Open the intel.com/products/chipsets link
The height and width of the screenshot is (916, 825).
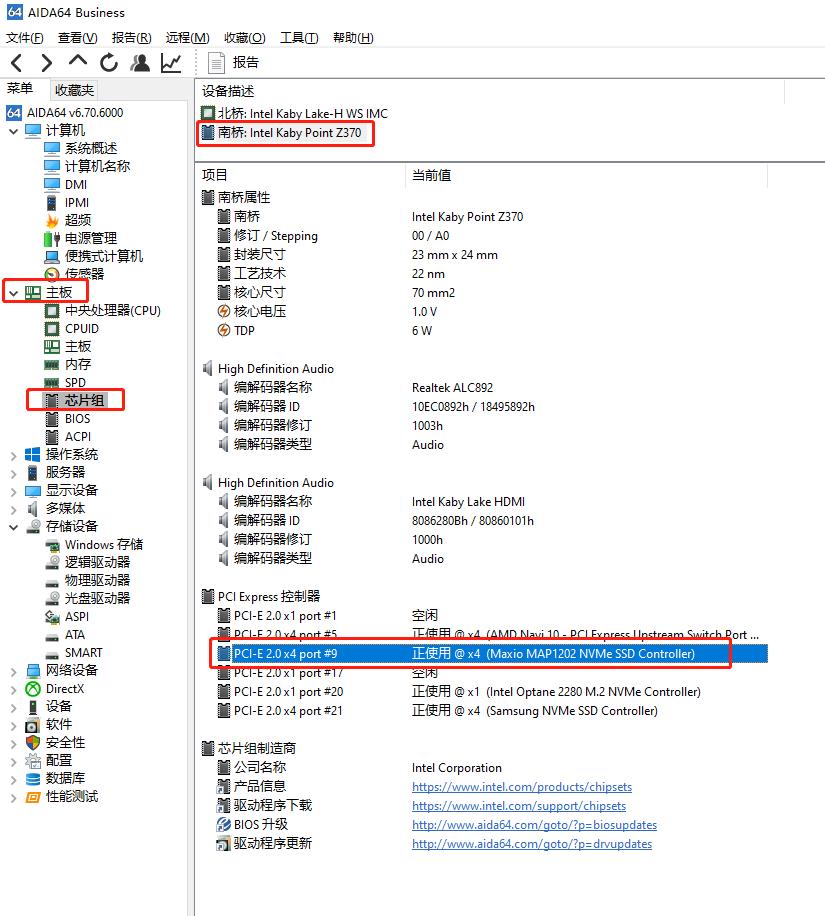(522, 787)
